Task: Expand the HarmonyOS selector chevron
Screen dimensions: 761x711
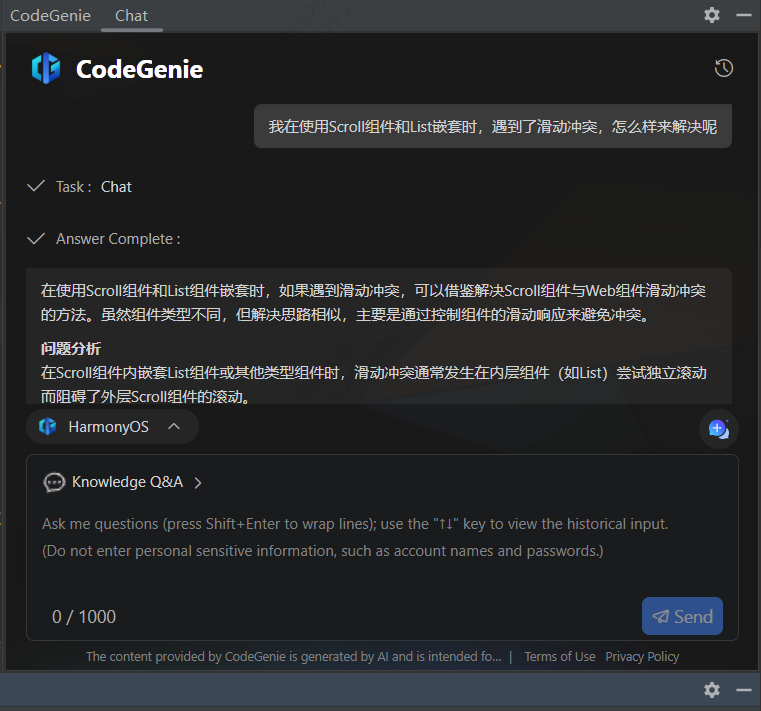Action: [174, 427]
